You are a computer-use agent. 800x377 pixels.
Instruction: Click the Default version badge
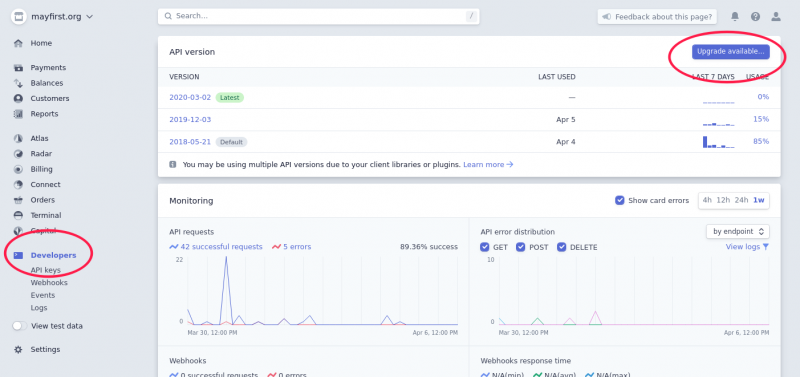pyautogui.click(x=231, y=142)
